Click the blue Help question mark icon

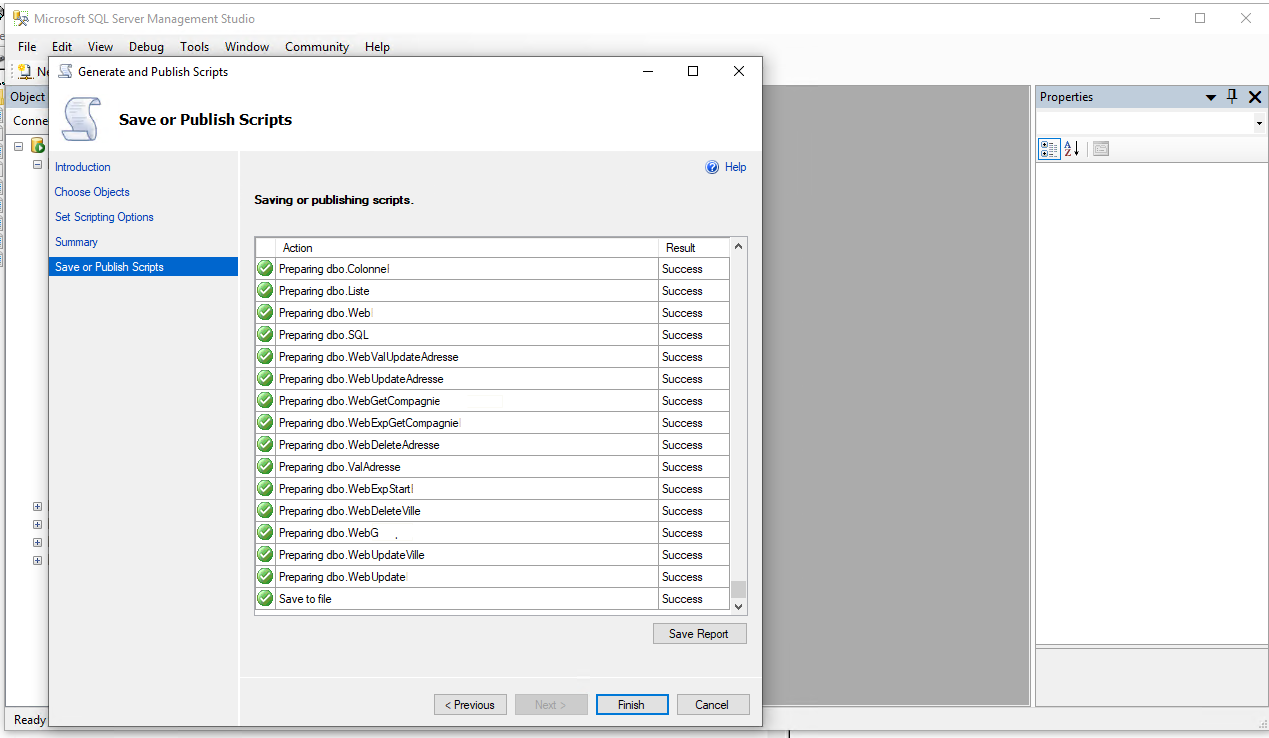712,167
